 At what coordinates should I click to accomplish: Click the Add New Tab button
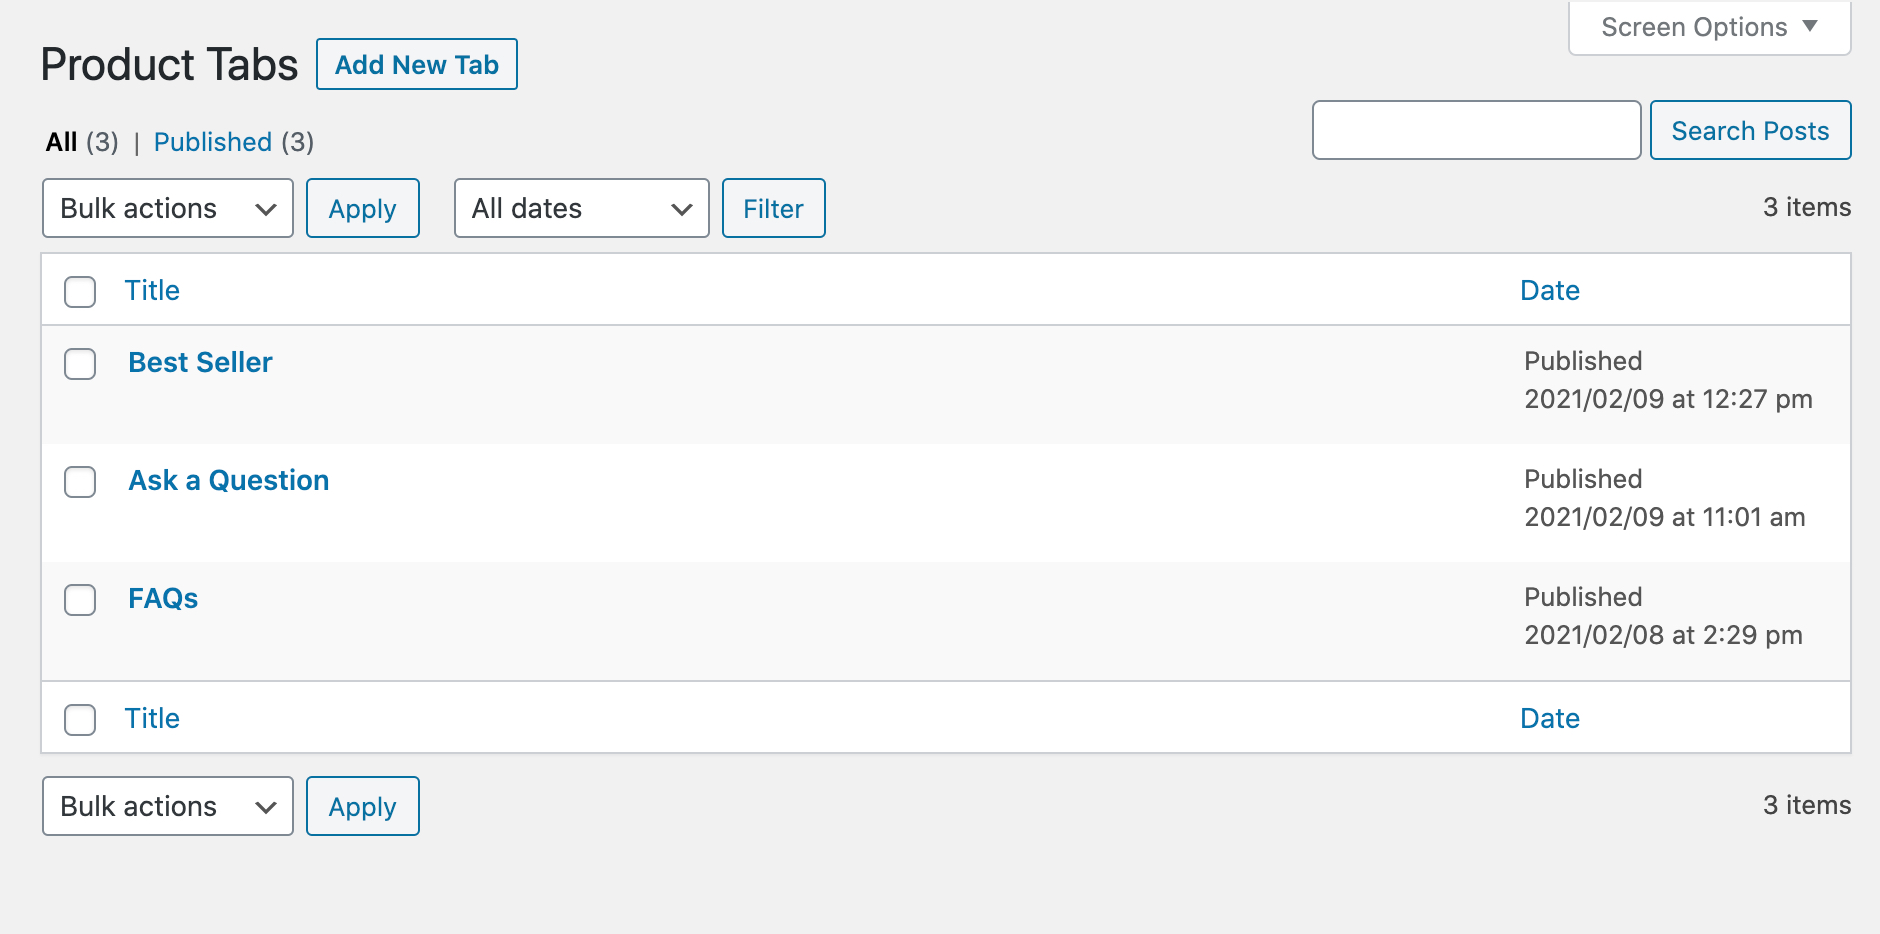point(416,64)
